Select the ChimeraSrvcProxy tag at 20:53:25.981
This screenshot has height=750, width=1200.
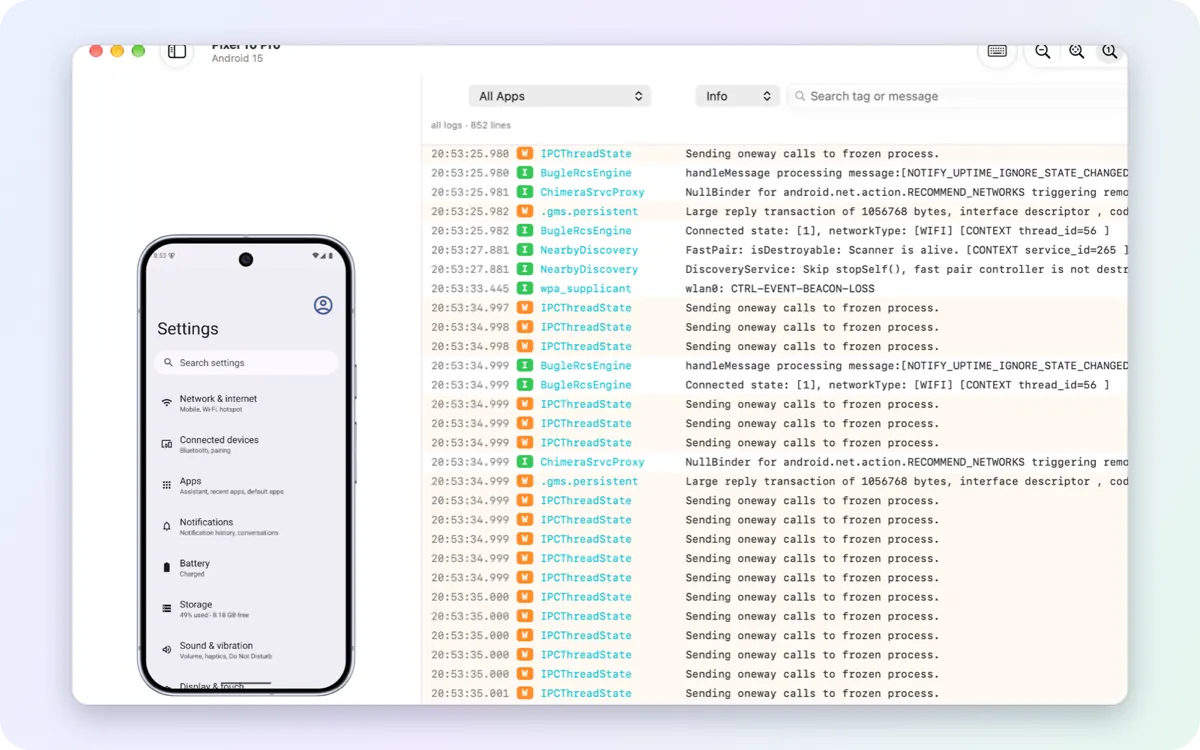tap(592, 192)
